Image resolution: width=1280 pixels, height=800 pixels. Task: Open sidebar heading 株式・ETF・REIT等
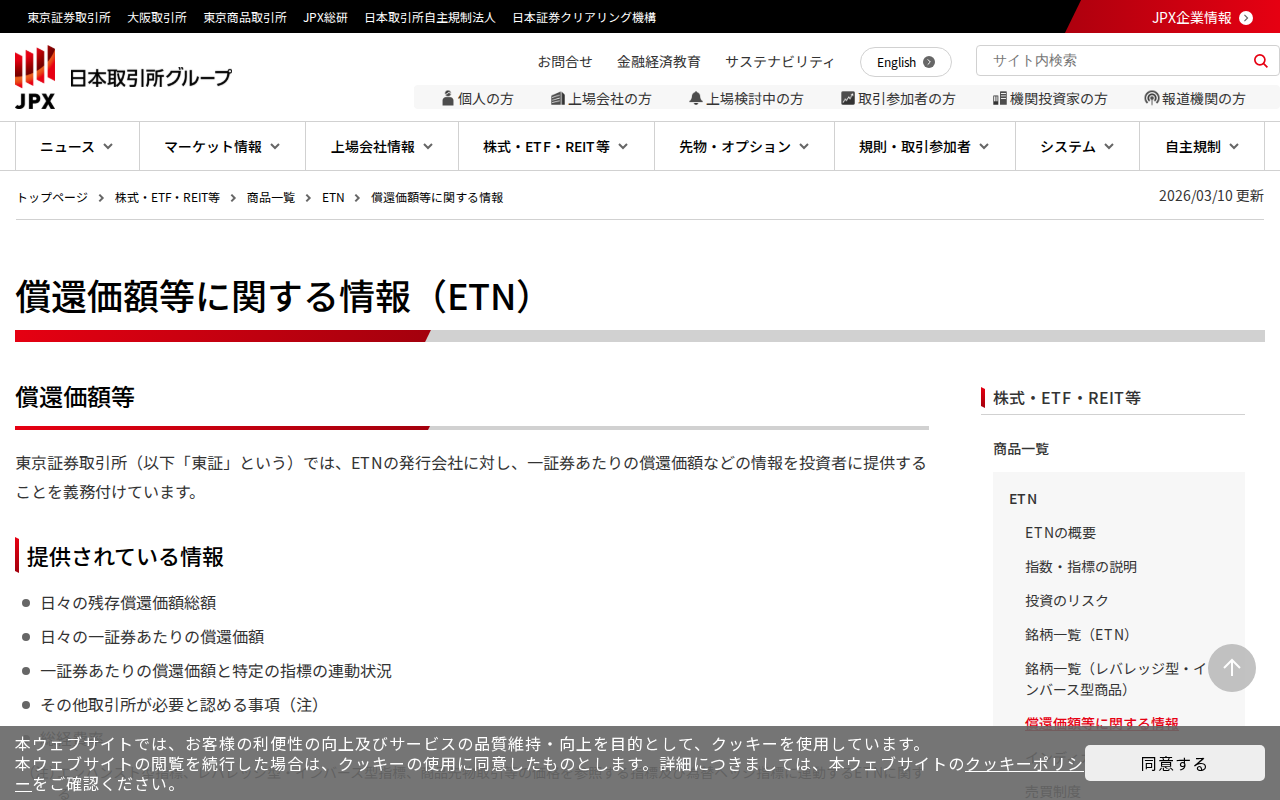1067,397
